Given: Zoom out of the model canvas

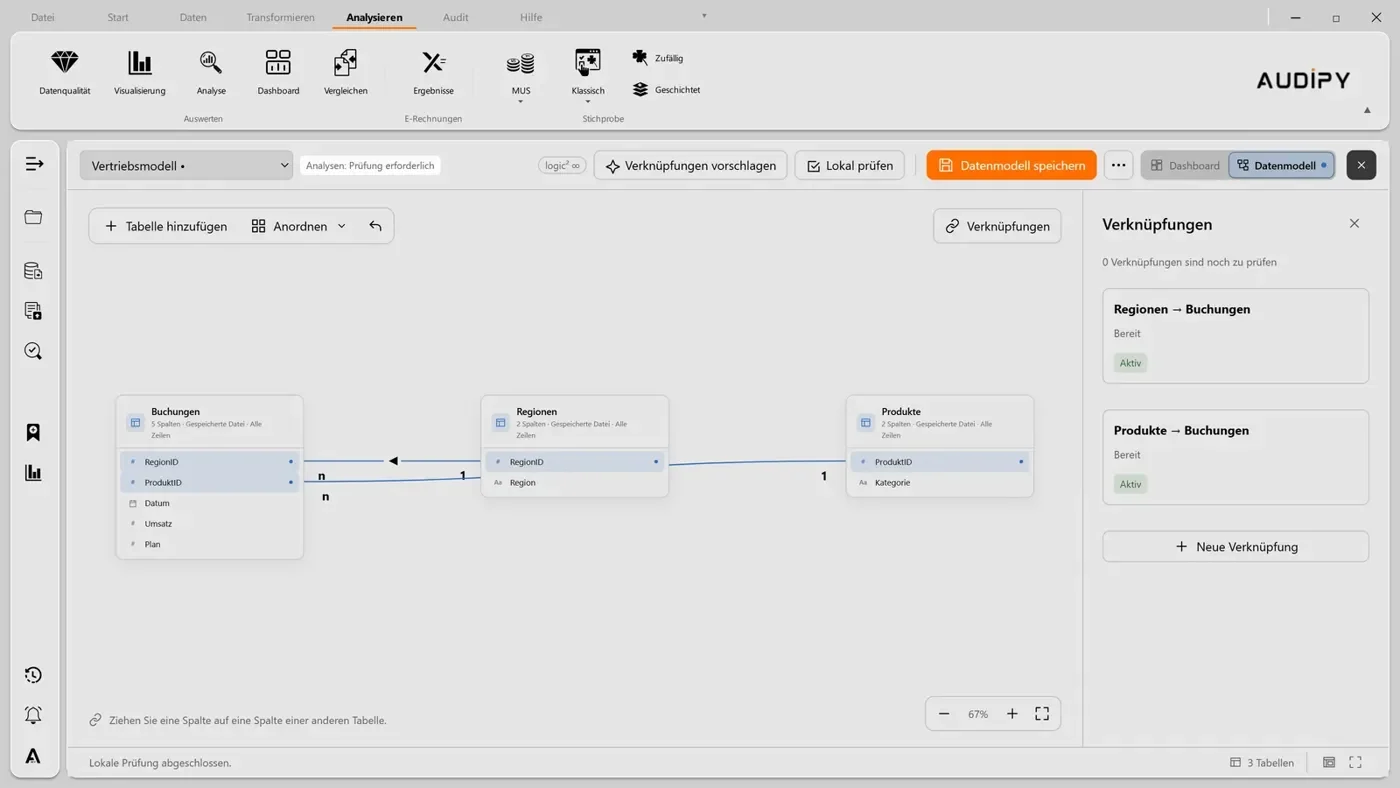Looking at the screenshot, I should pyautogui.click(x=944, y=714).
